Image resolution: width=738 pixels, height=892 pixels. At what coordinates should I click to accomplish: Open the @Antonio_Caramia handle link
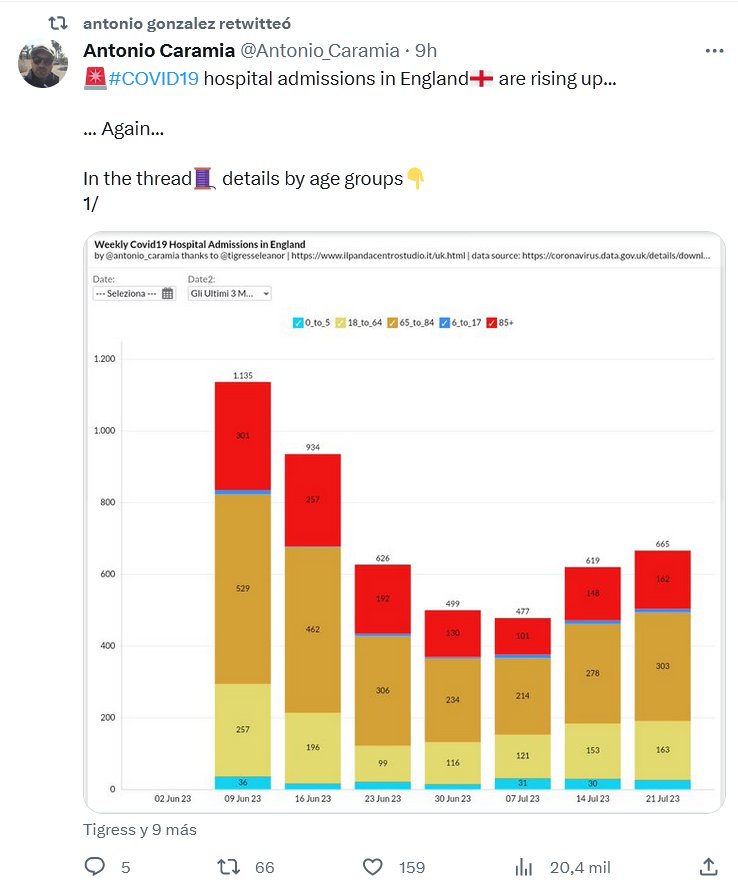pos(320,51)
